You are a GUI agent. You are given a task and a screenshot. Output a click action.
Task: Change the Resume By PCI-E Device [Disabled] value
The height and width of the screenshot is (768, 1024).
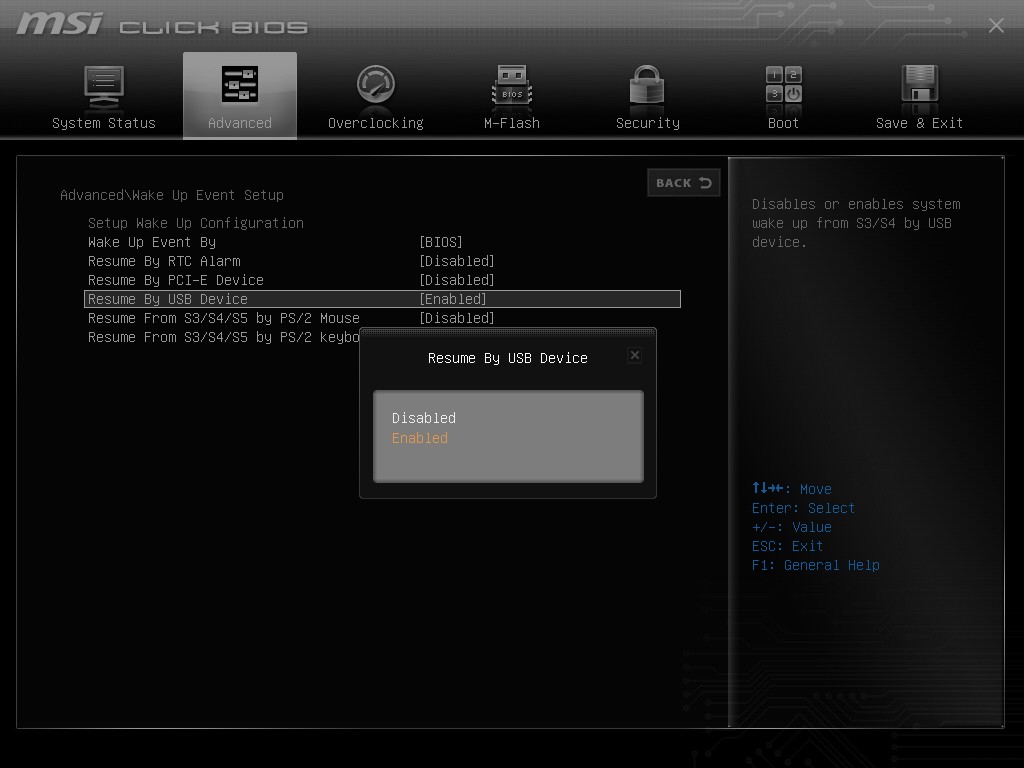[x=456, y=280]
